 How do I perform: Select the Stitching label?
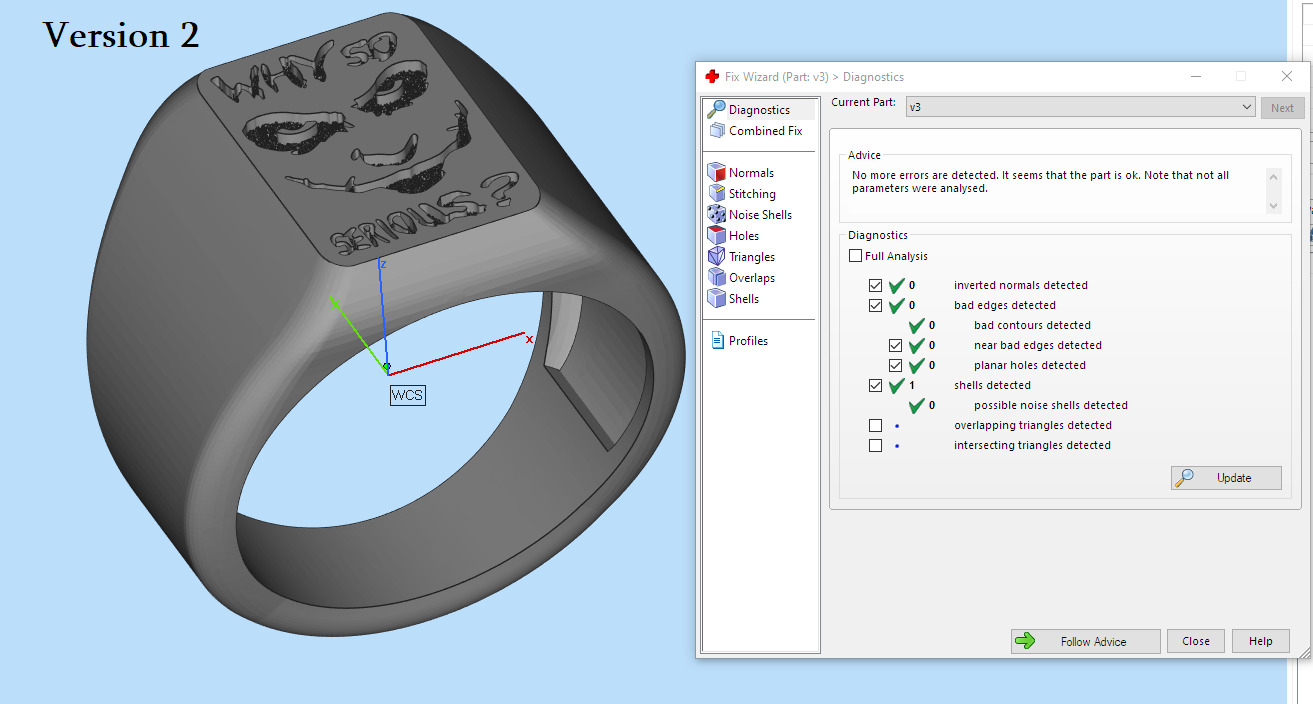(752, 194)
